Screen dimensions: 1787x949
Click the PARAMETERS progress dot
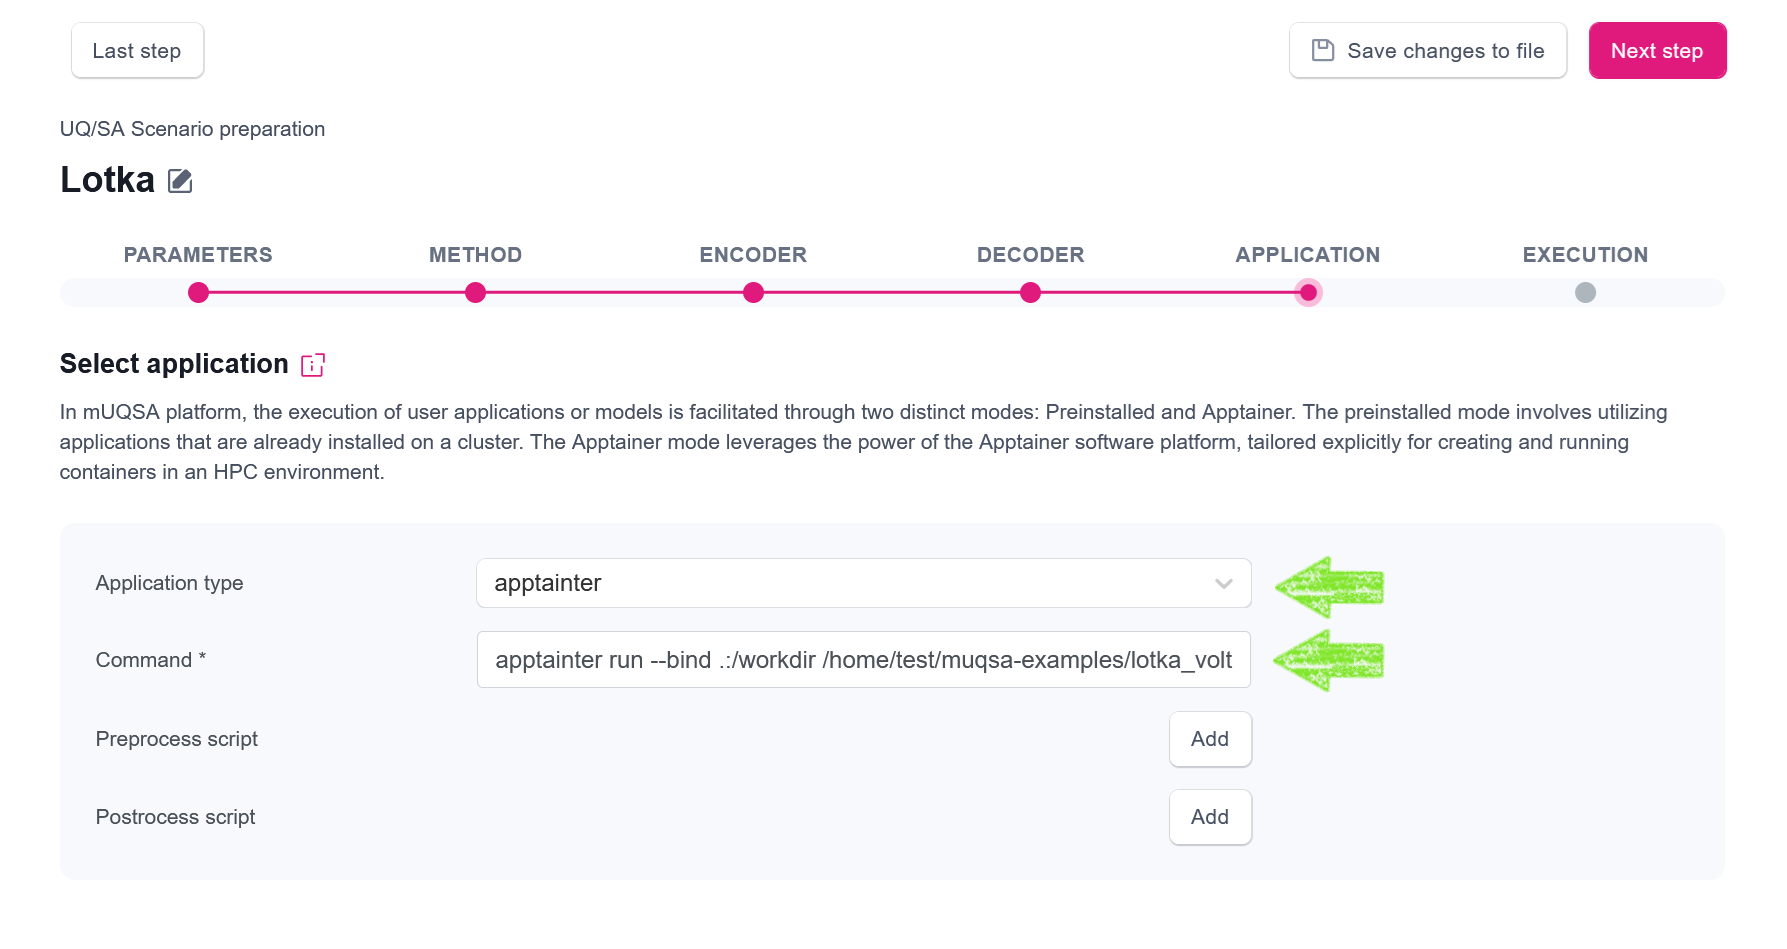[x=198, y=293]
